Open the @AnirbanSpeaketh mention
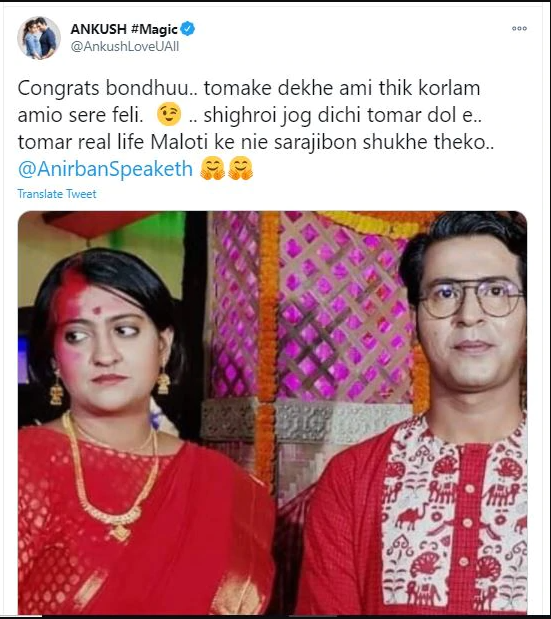Image resolution: width=551 pixels, height=619 pixels. [105, 169]
